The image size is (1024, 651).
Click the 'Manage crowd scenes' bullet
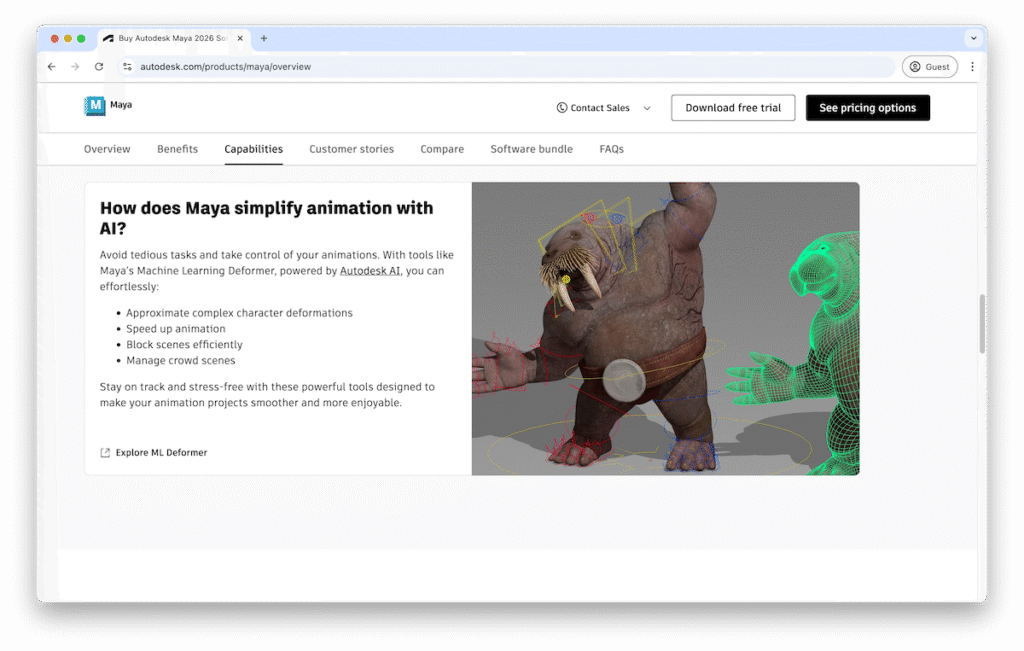coord(180,360)
